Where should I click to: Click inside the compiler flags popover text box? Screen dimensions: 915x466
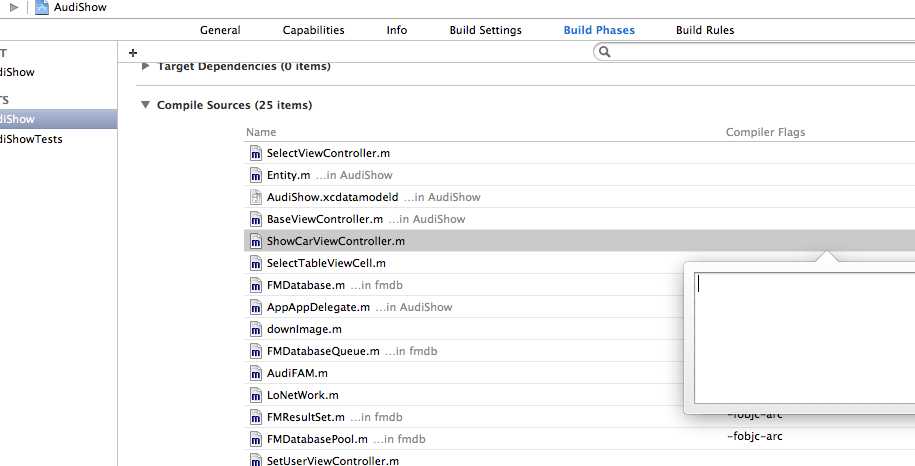805,337
